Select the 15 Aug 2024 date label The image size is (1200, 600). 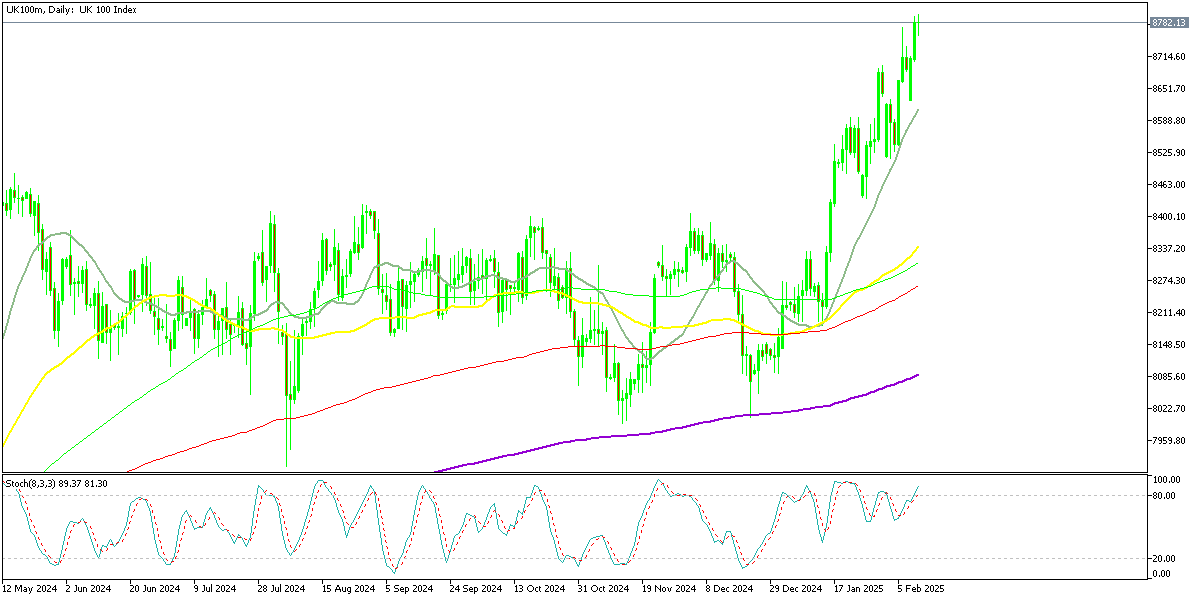coord(347,590)
